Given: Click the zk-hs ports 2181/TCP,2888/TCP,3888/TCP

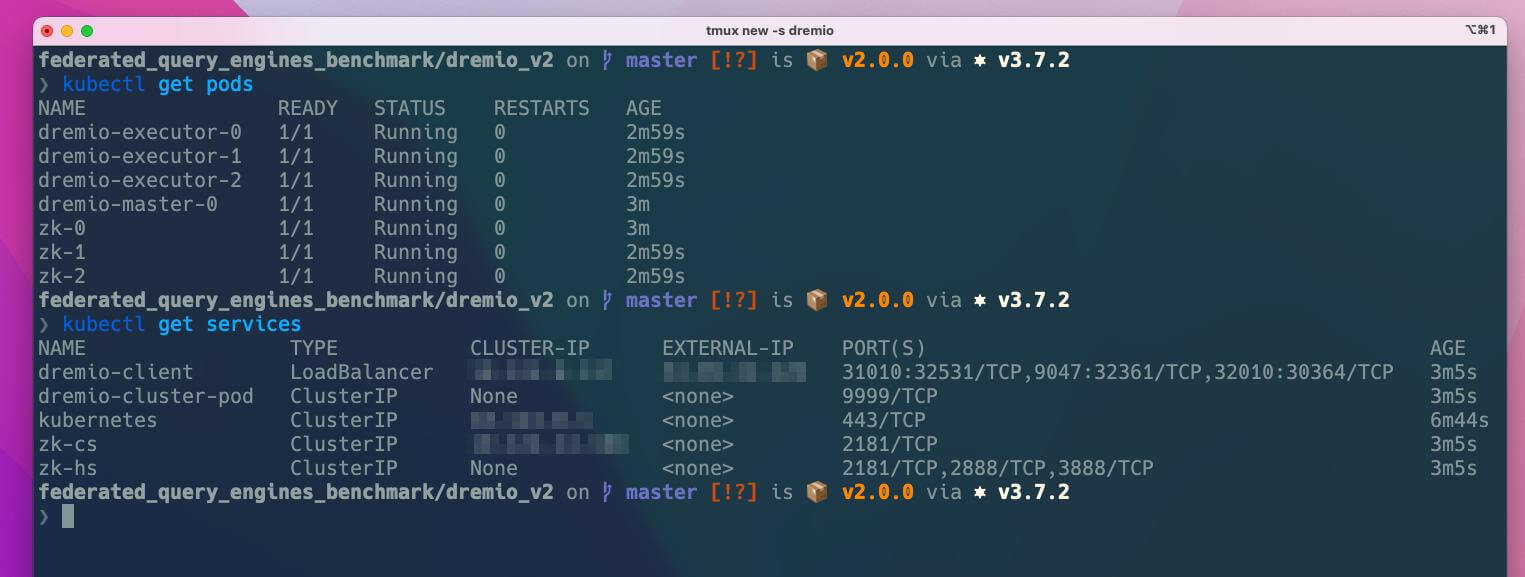Looking at the screenshot, I should pyautogui.click(x=998, y=468).
